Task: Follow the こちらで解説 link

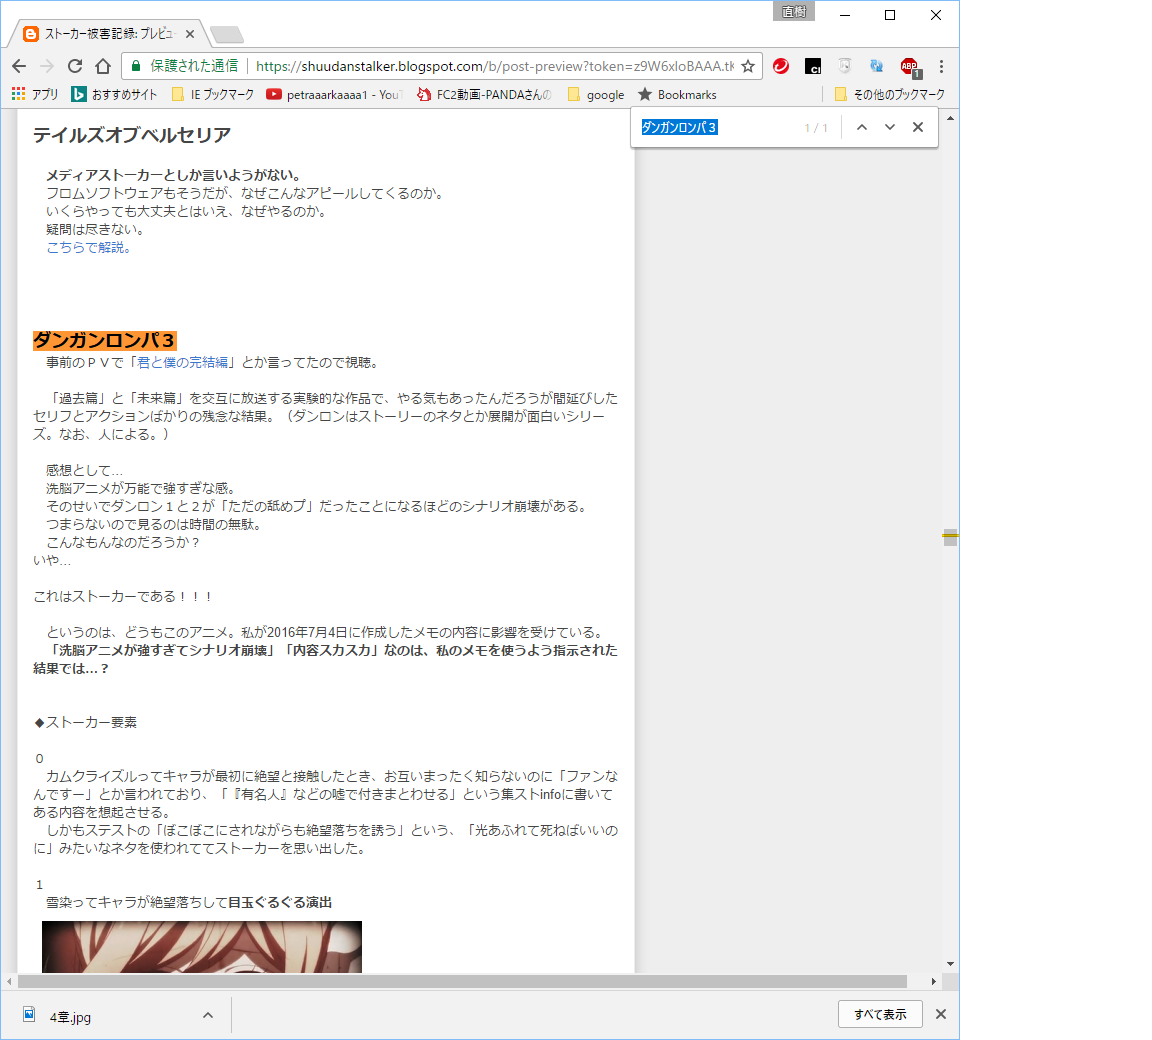Action: 89,248
